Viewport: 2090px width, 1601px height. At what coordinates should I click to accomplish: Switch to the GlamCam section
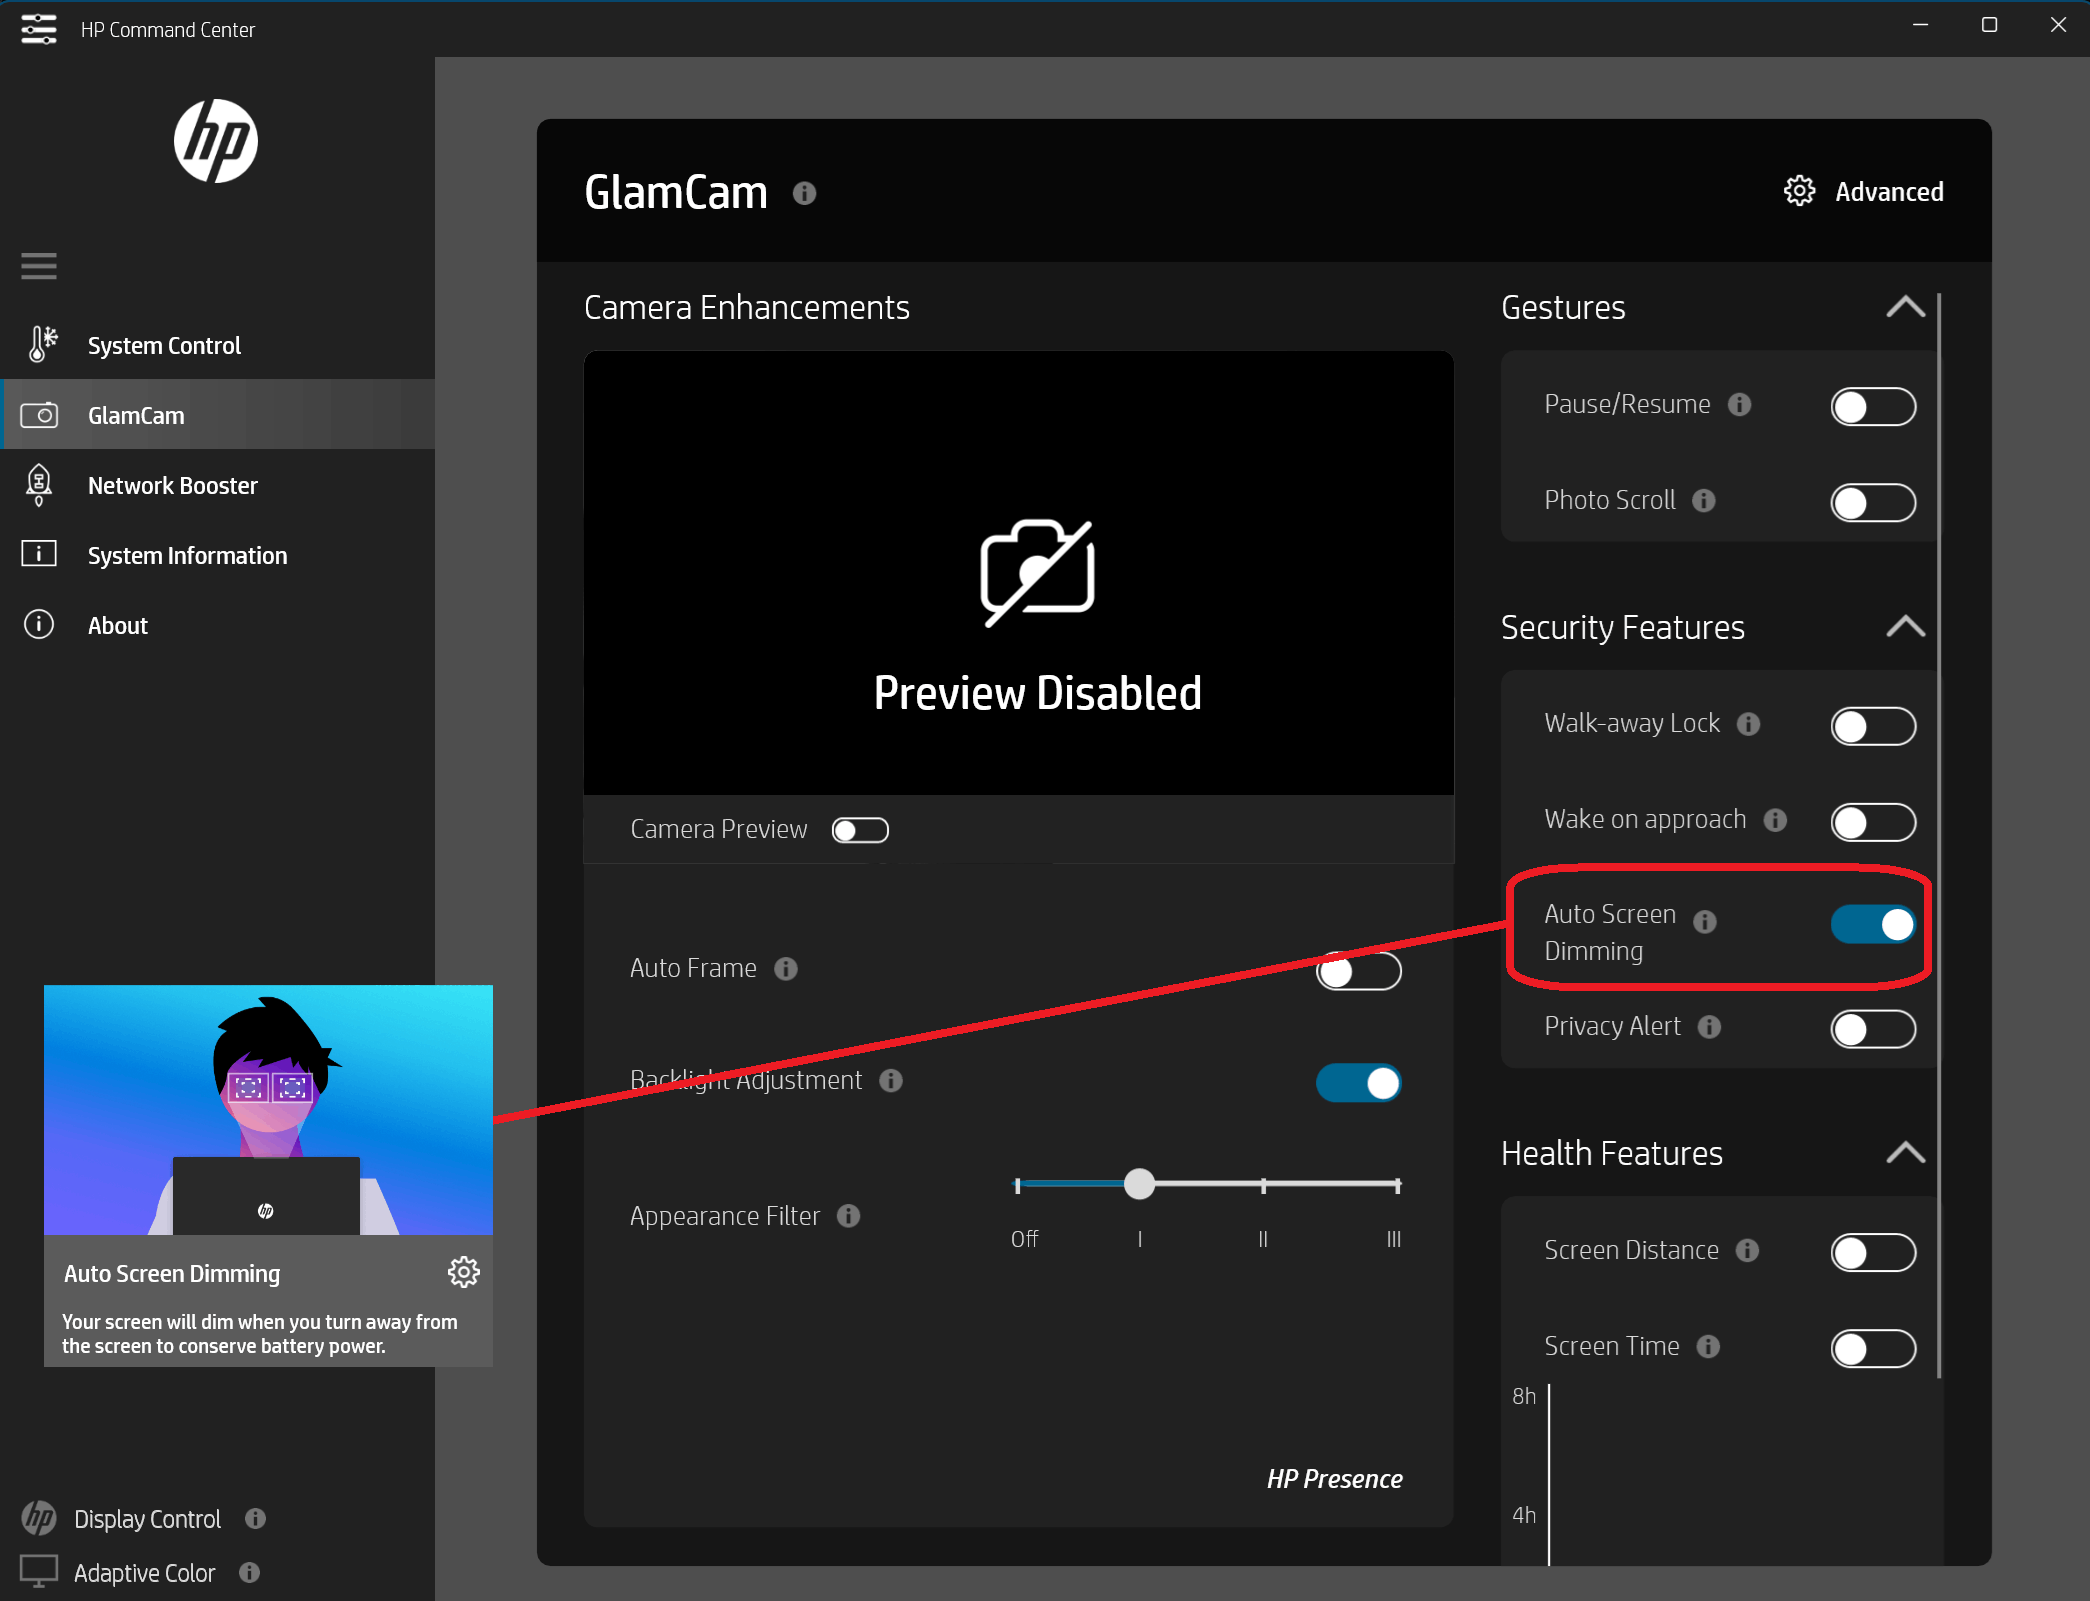[136, 415]
